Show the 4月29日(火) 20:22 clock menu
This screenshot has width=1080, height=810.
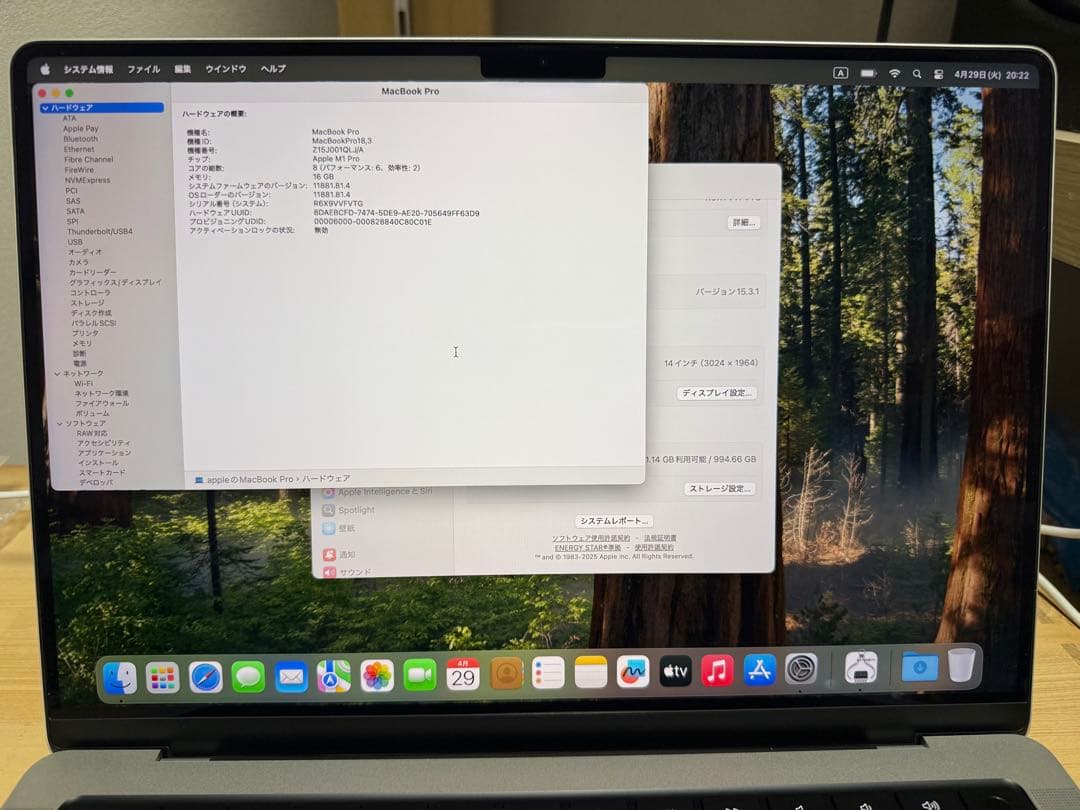pos(992,75)
